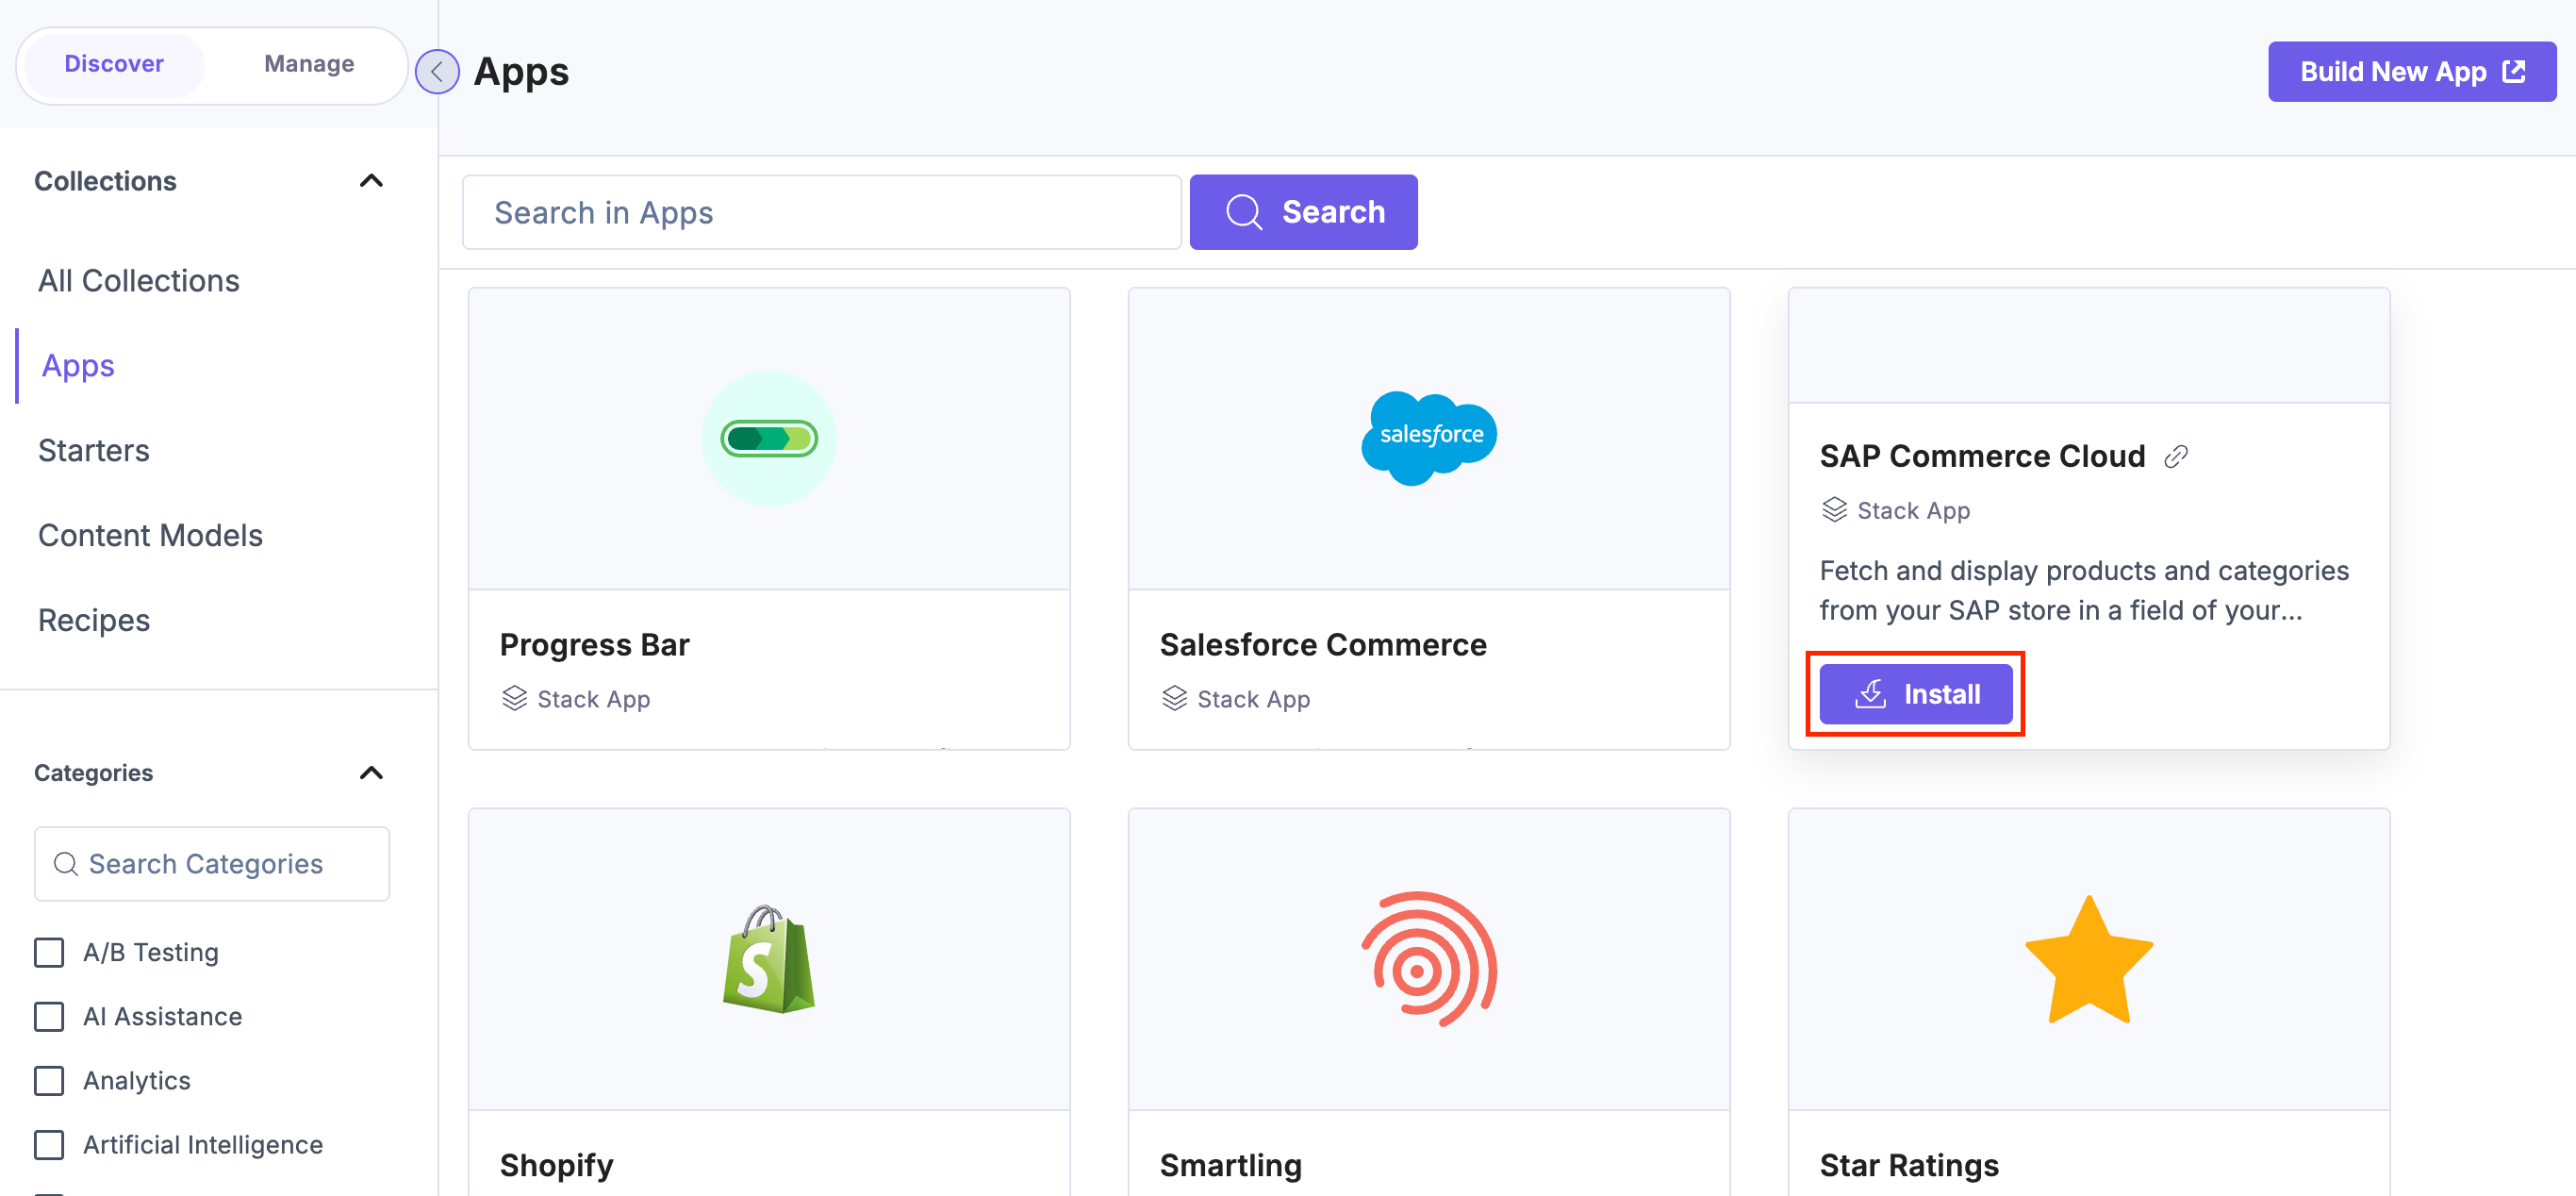Image resolution: width=2576 pixels, height=1196 pixels.
Task: Click the magnifier icon in Search Categories
Action: [66, 864]
